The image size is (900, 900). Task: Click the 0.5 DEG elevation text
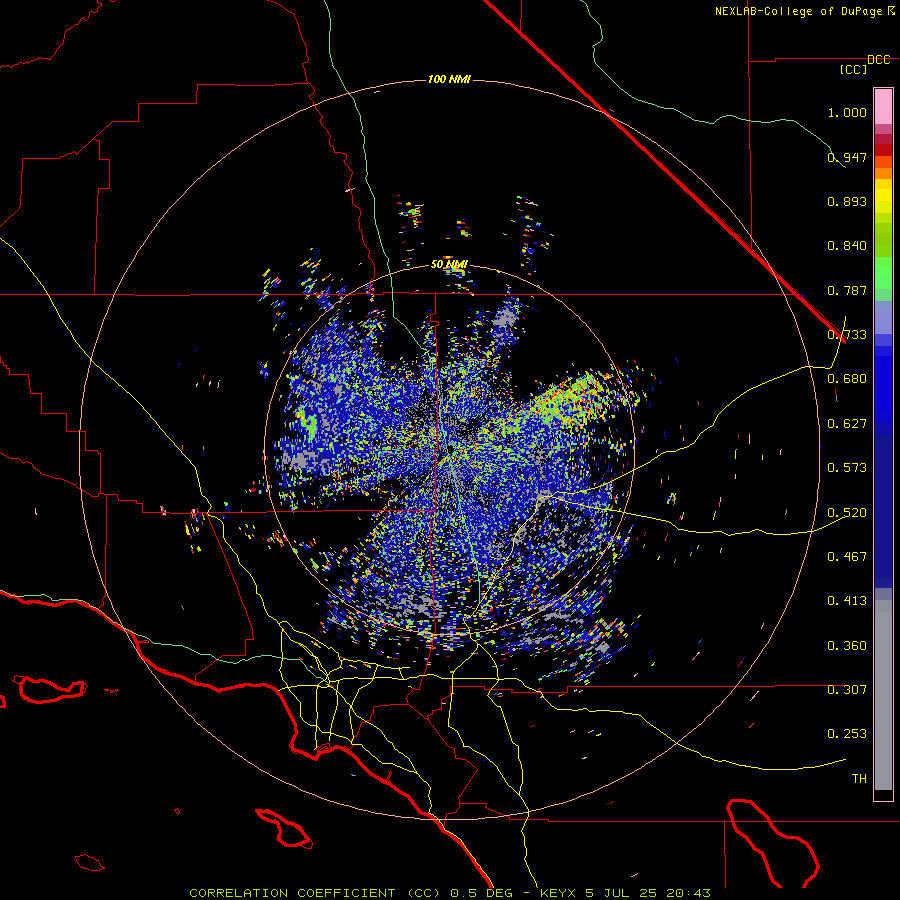click(481, 893)
